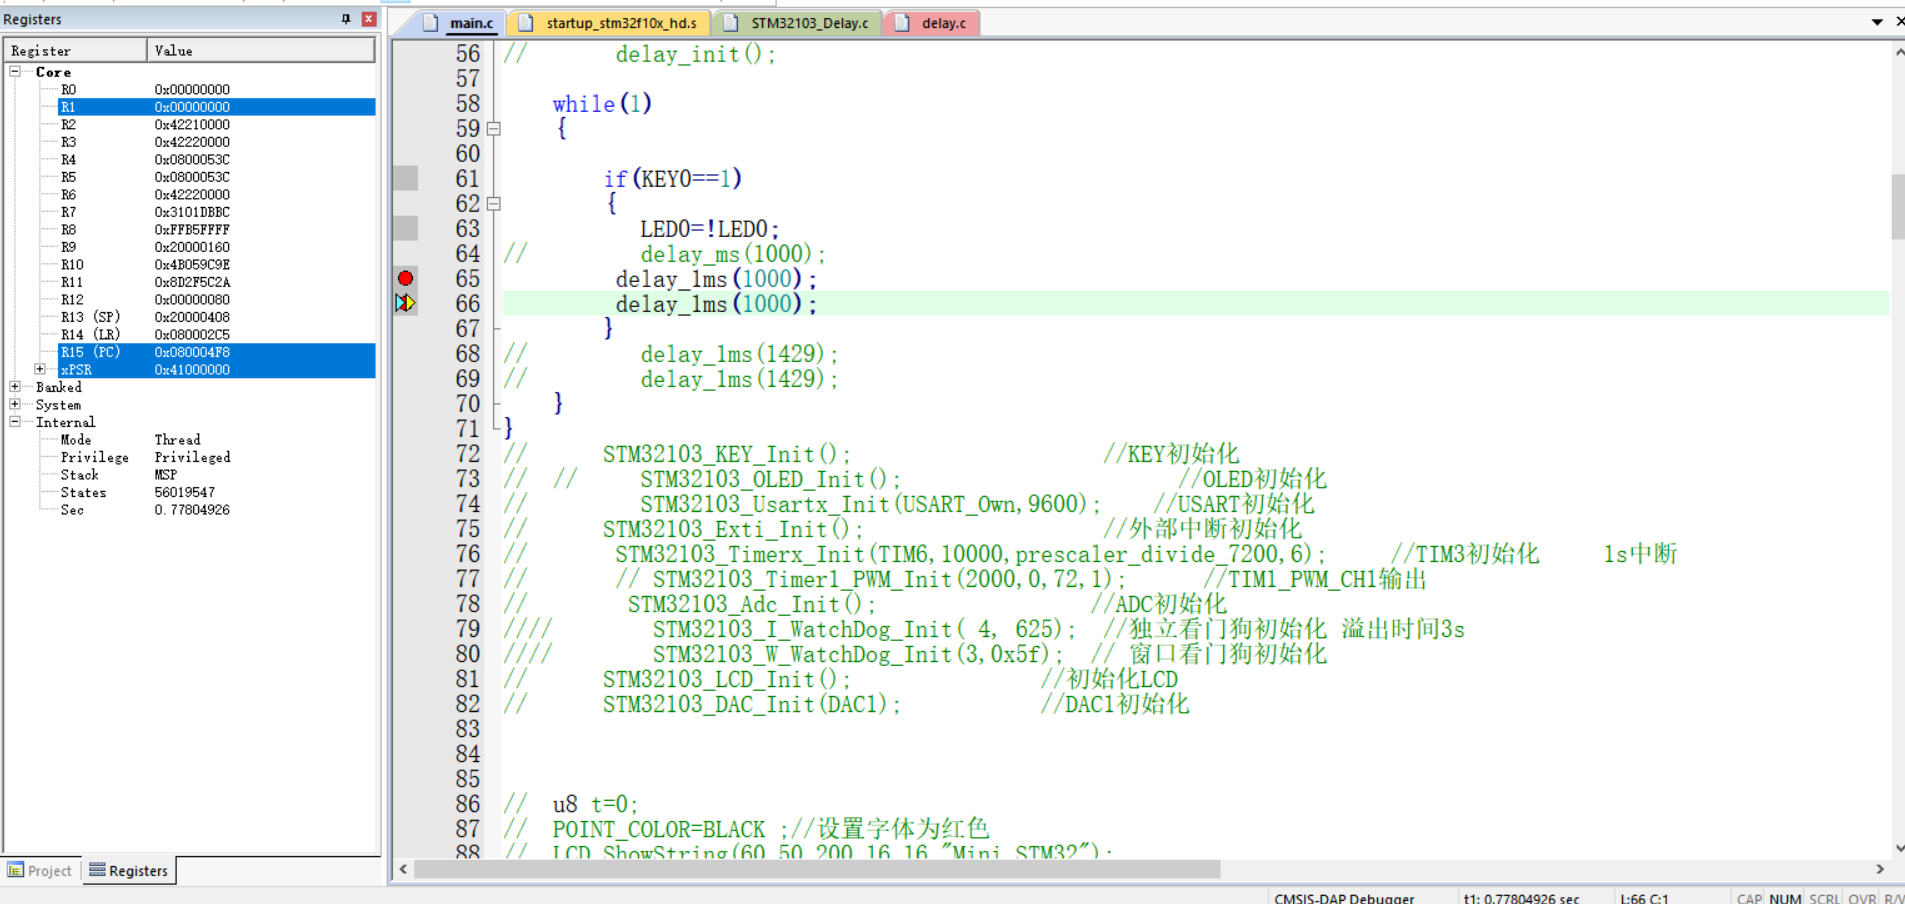Click the if(KEY0==1) statement
Screen dimensions: 1905x904
(672, 179)
